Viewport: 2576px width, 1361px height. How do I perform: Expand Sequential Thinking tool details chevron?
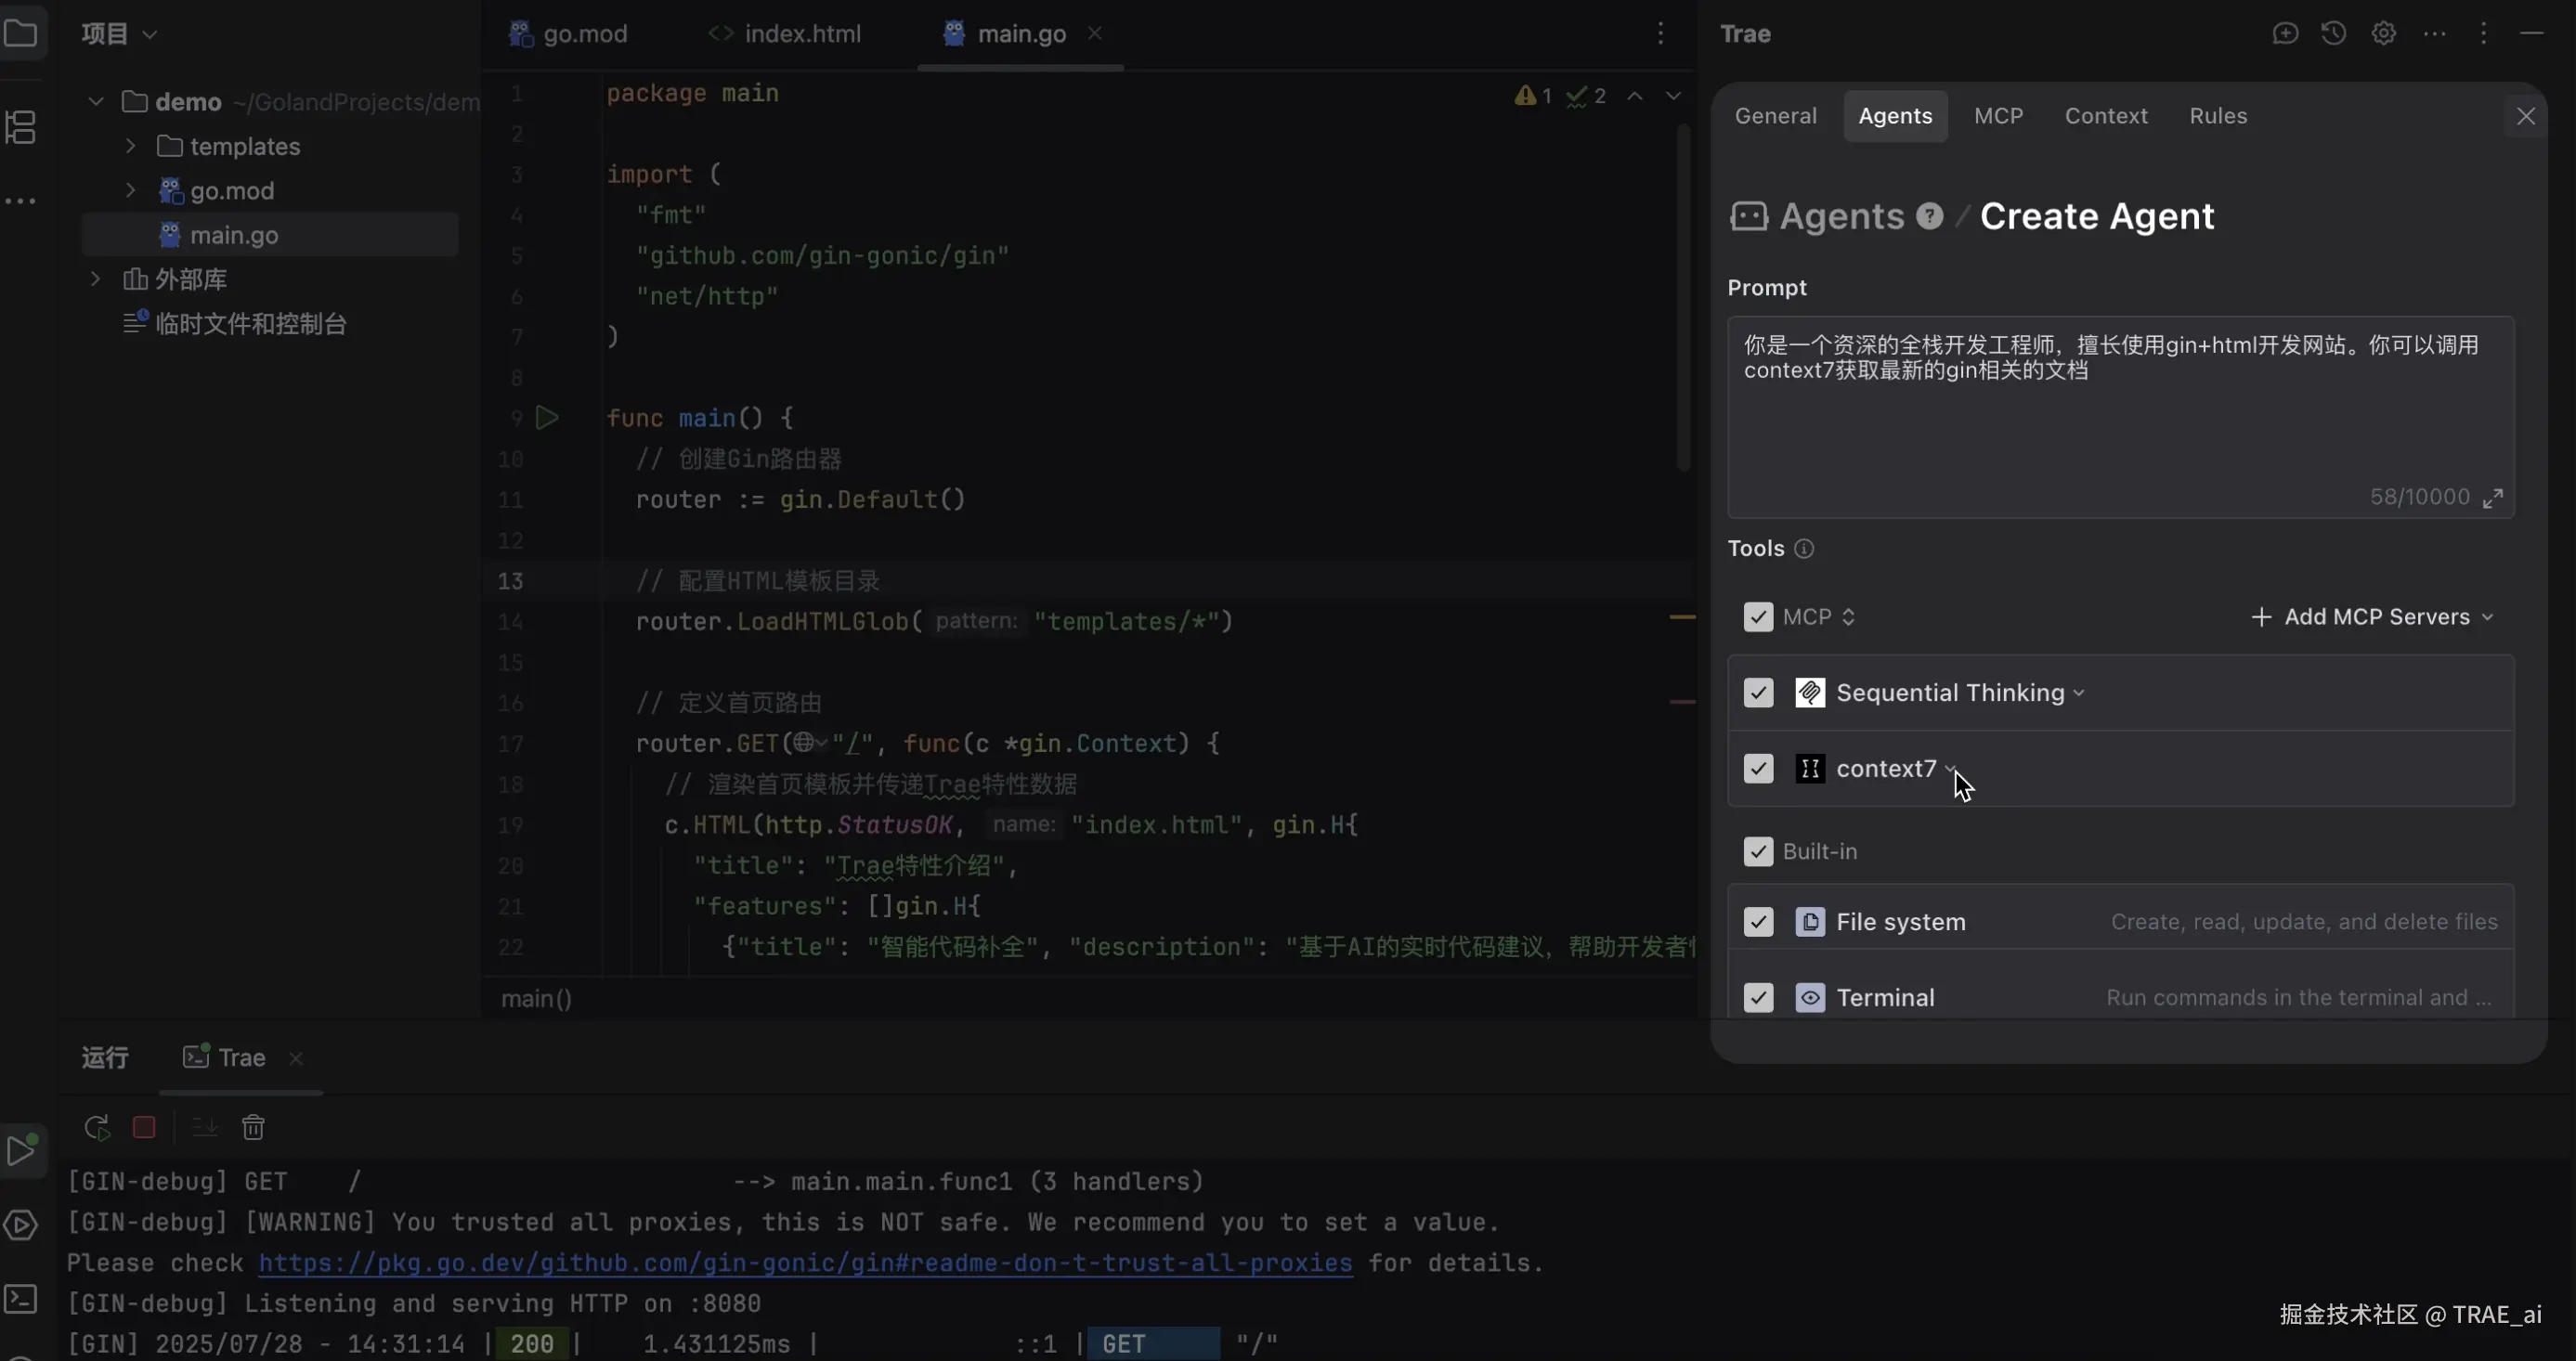pyautogui.click(x=2080, y=693)
